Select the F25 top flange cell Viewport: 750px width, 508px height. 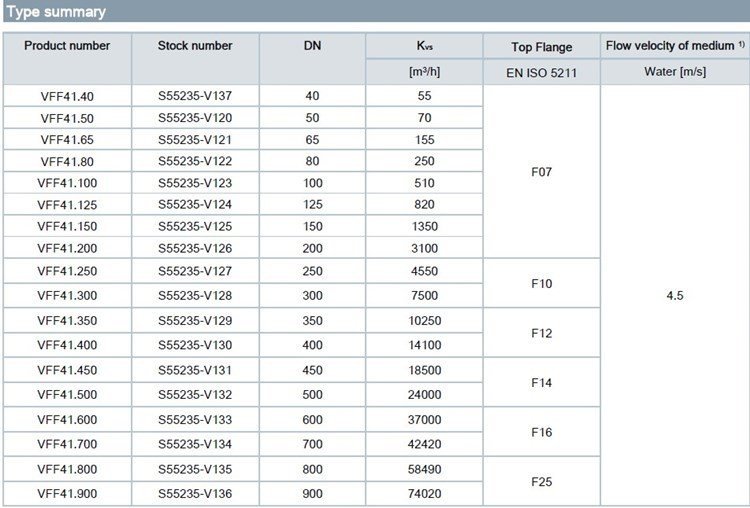point(541,482)
